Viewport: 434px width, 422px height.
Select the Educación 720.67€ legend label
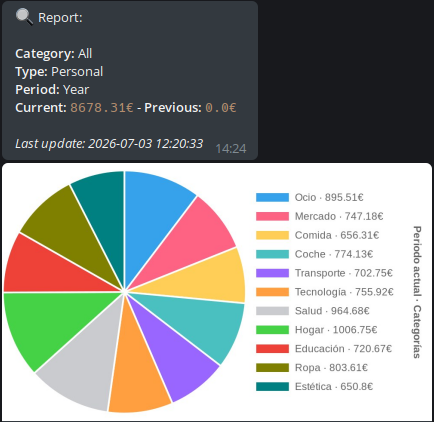tap(343, 349)
